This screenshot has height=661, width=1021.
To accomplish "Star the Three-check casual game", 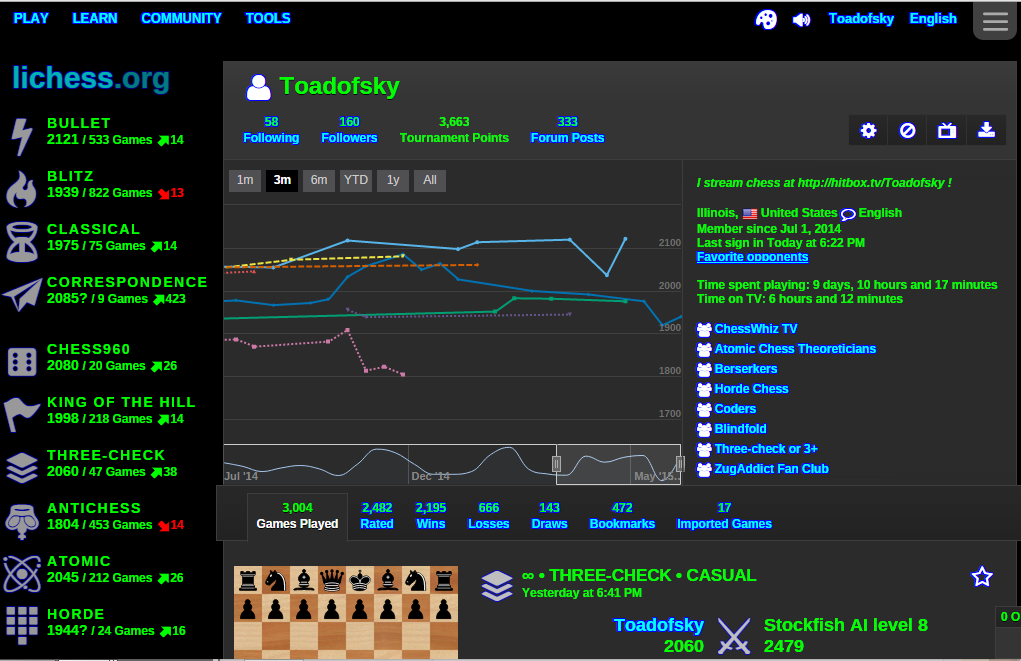I will pyautogui.click(x=981, y=576).
